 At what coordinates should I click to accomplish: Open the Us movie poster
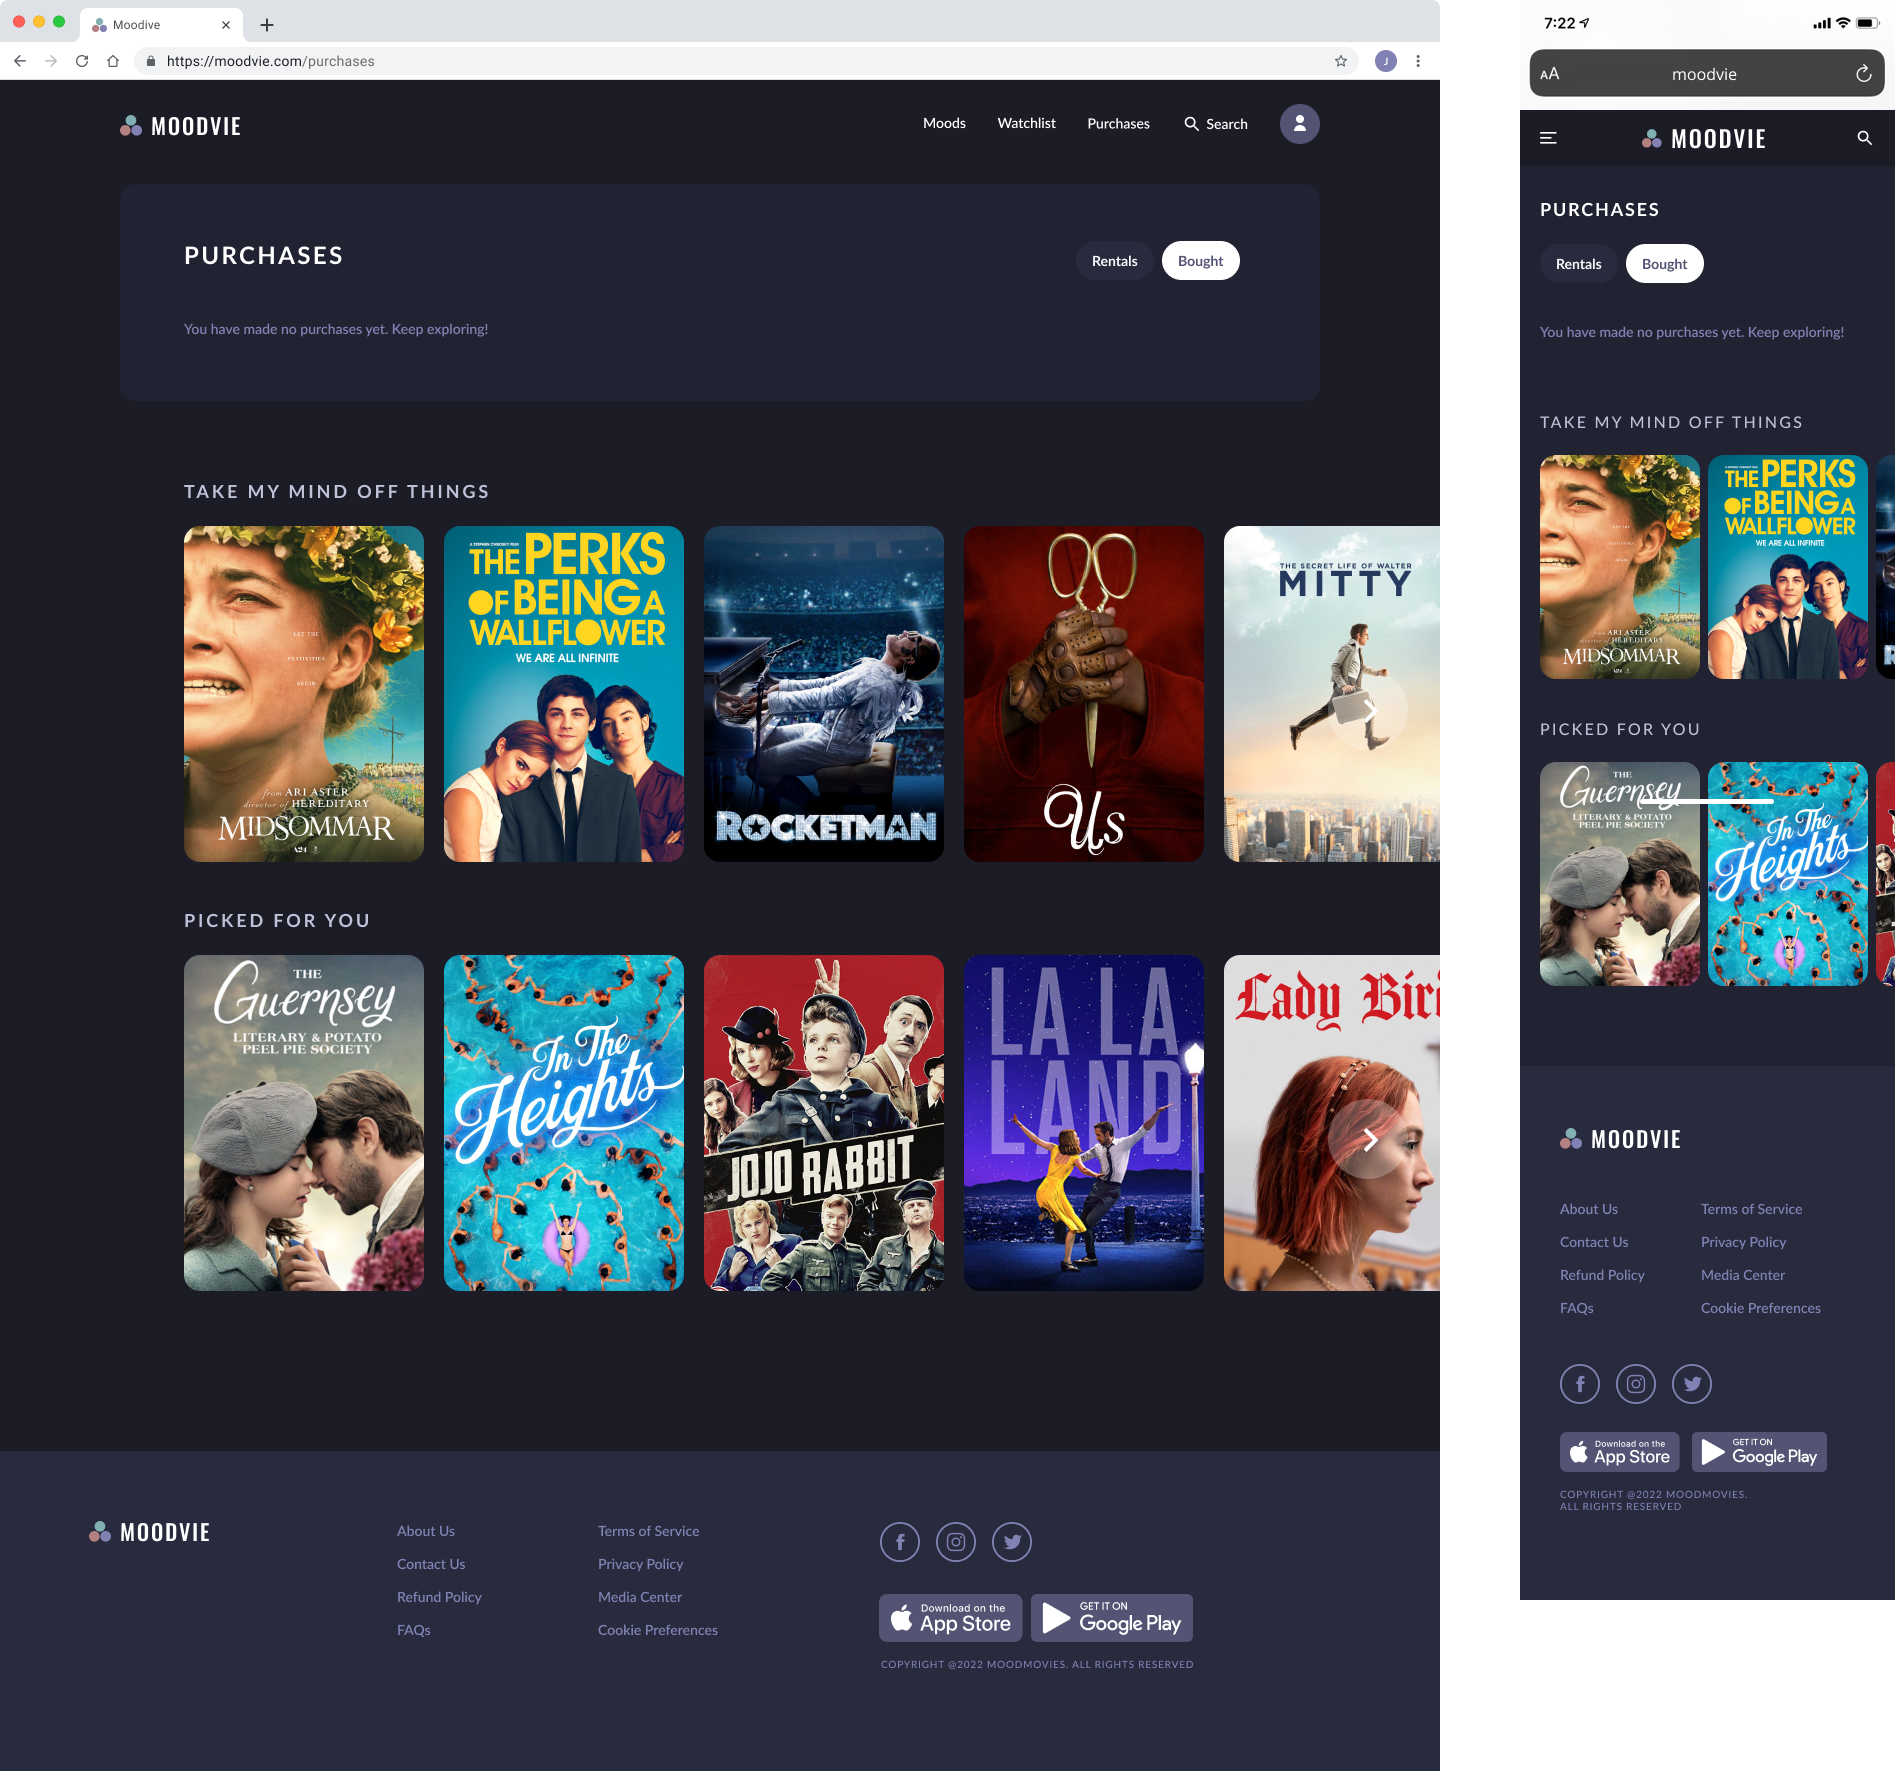click(x=1084, y=694)
